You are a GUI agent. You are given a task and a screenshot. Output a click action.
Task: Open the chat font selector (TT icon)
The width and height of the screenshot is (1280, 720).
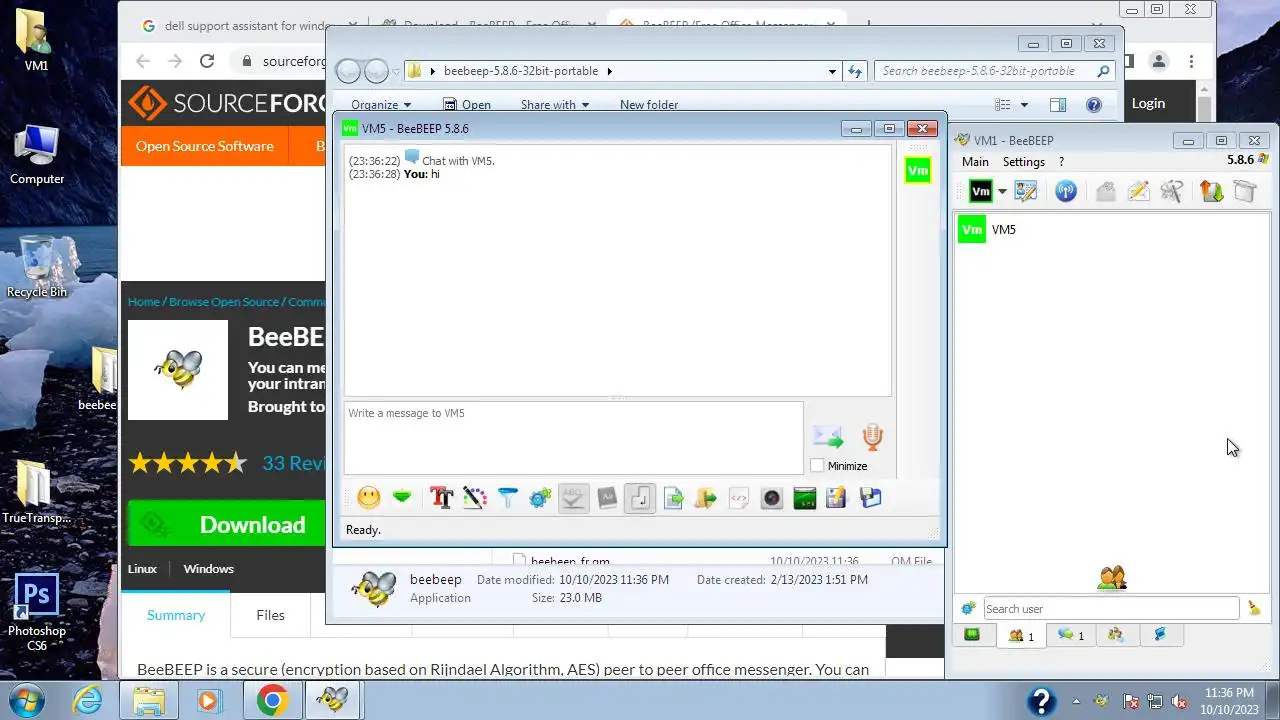coord(441,497)
